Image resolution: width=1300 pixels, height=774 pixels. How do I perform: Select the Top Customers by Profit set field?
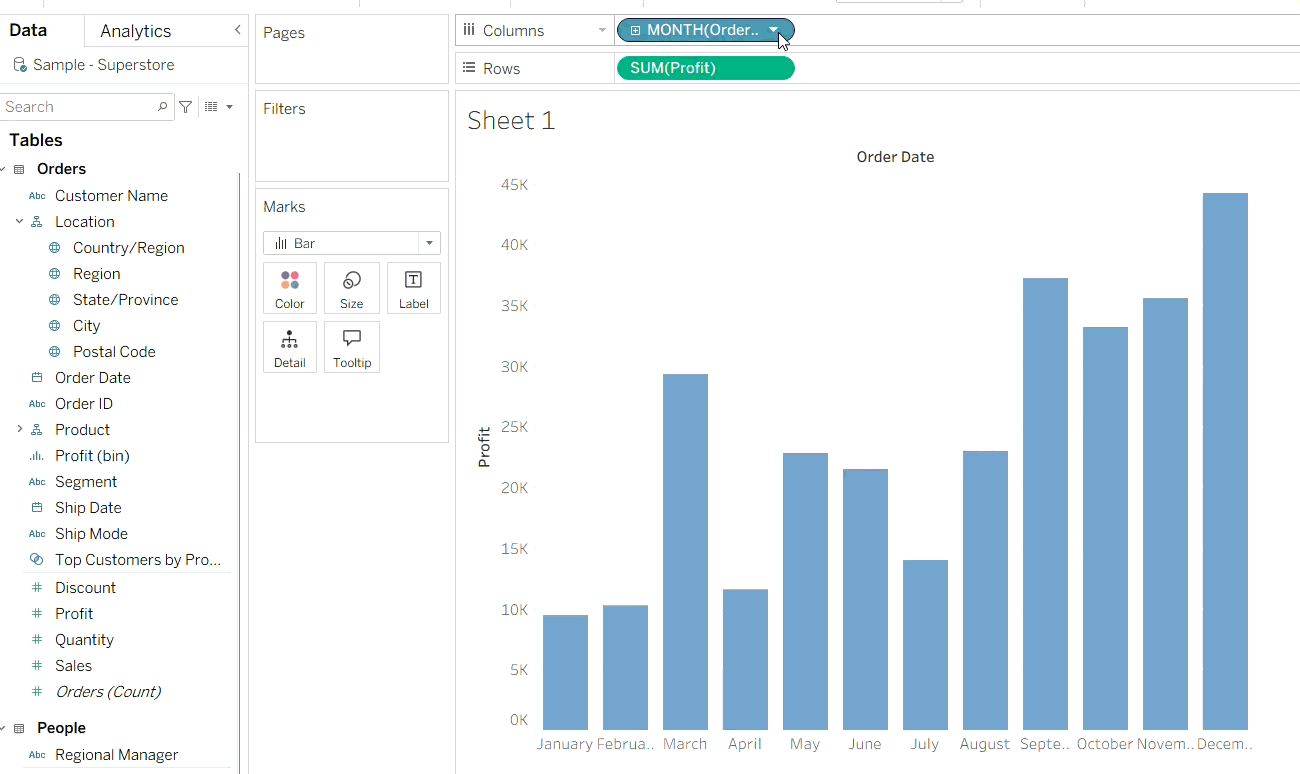[137, 560]
